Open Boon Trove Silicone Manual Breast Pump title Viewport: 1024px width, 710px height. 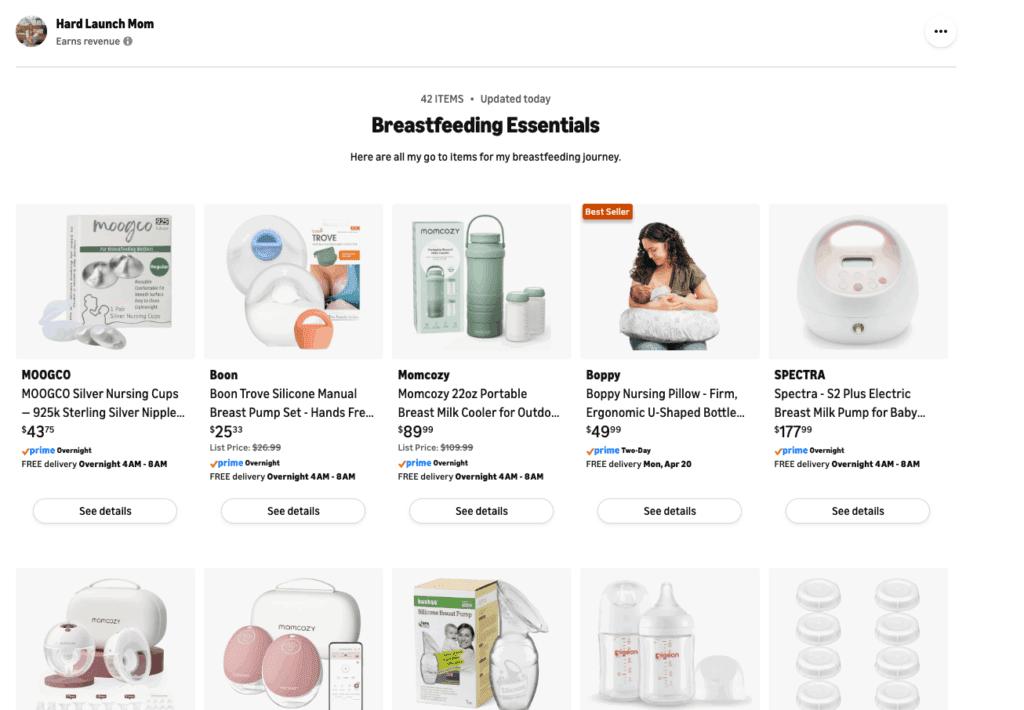pos(291,403)
